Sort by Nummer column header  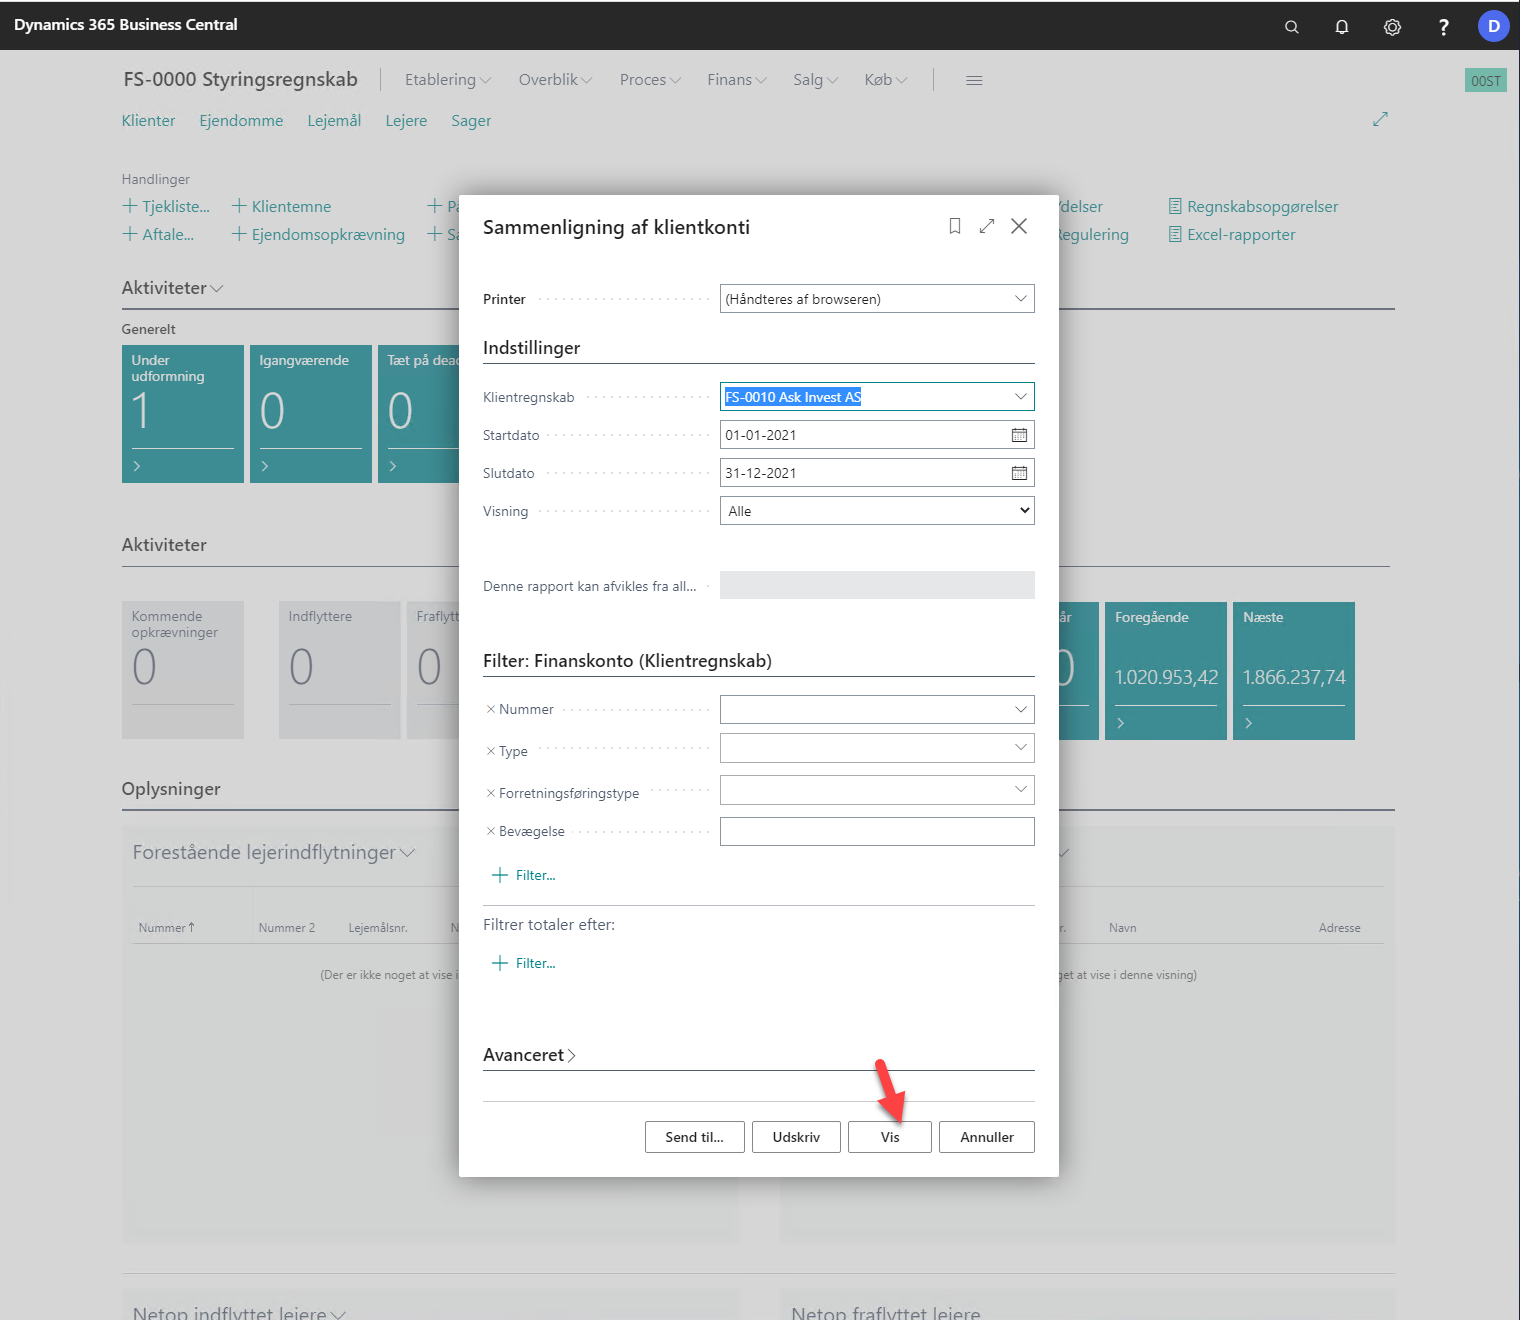(166, 928)
